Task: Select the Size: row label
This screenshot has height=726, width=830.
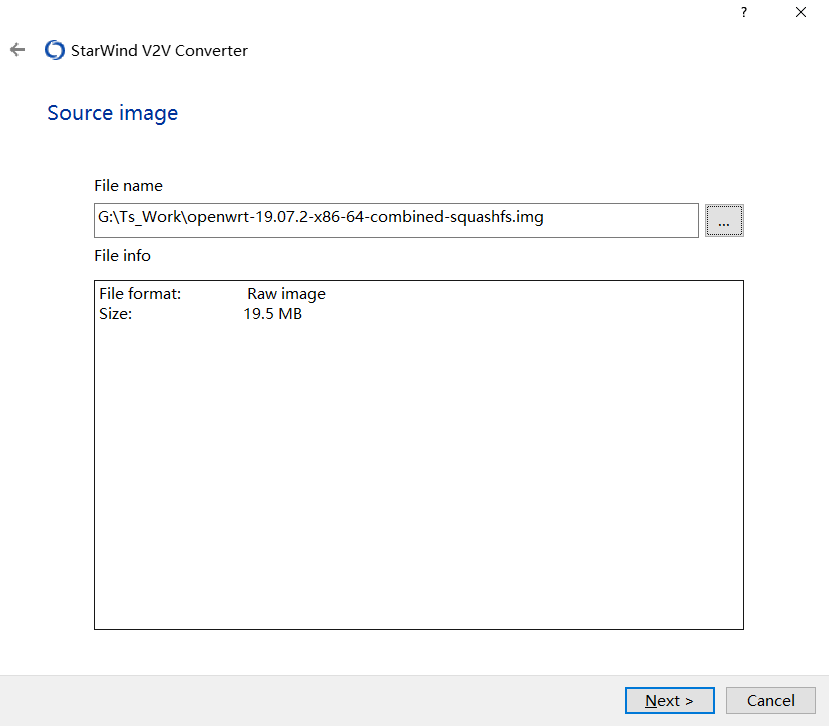Action: (x=116, y=314)
